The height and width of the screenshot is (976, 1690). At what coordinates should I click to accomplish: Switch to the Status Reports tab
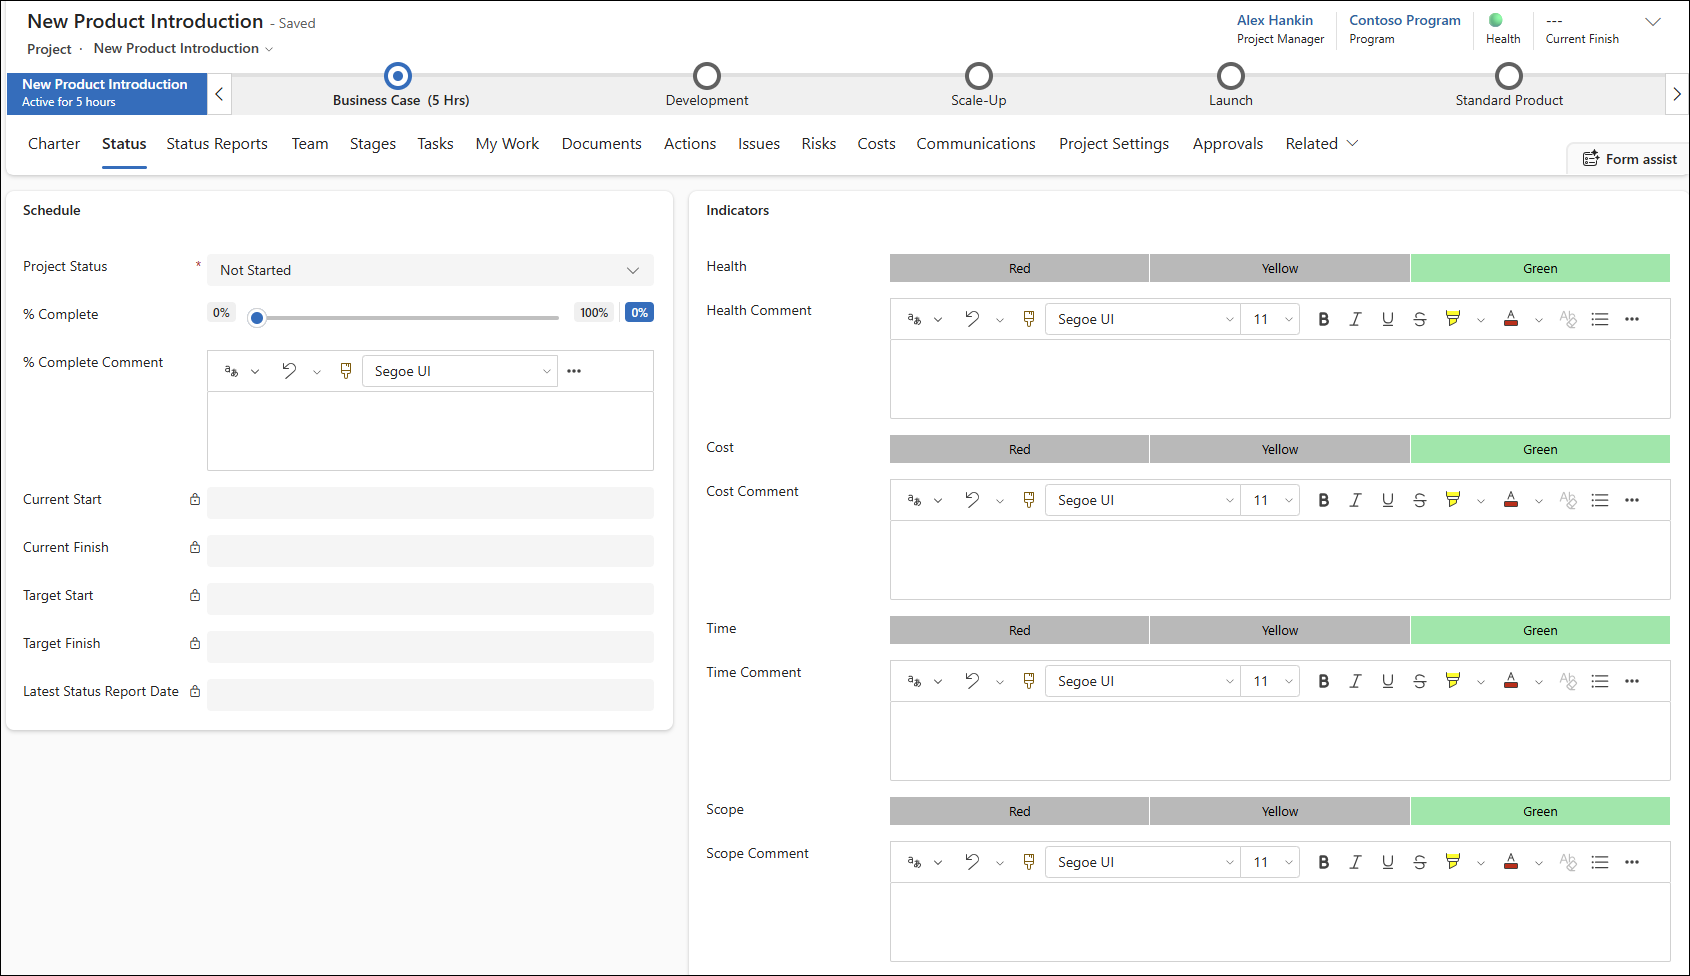click(217, 144)
